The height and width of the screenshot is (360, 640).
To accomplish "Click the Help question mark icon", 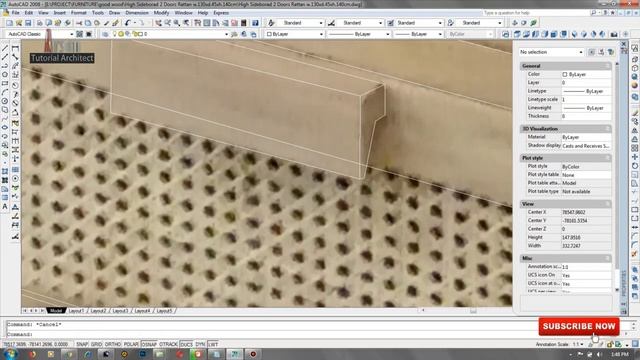I will [x=256, y=23].
